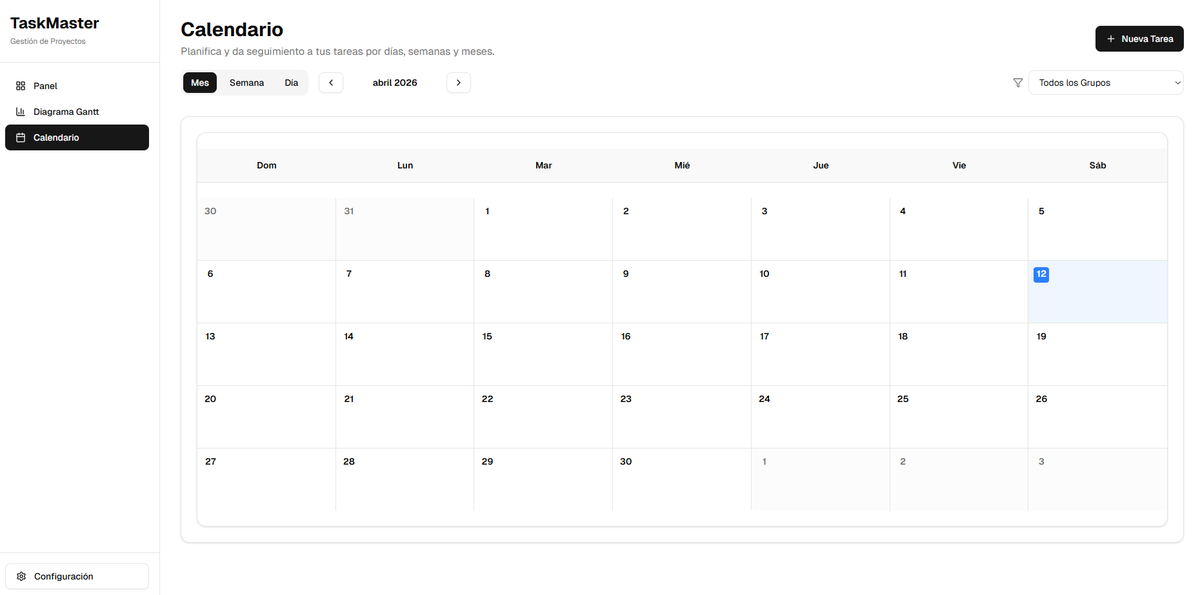Go to next month with right chevron
The image size is (1200, 595).
[458, 83]
